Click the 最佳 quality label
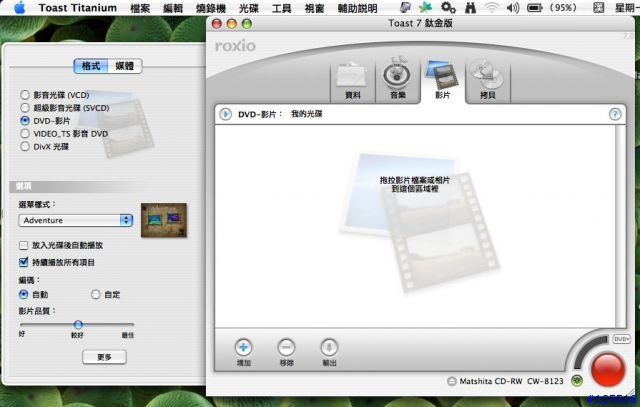 (x=128, y=335)
